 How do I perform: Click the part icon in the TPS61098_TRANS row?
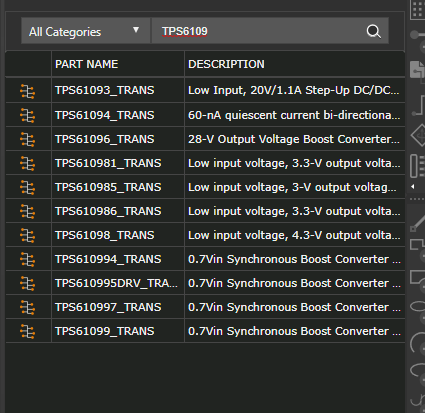click(27, 235)
